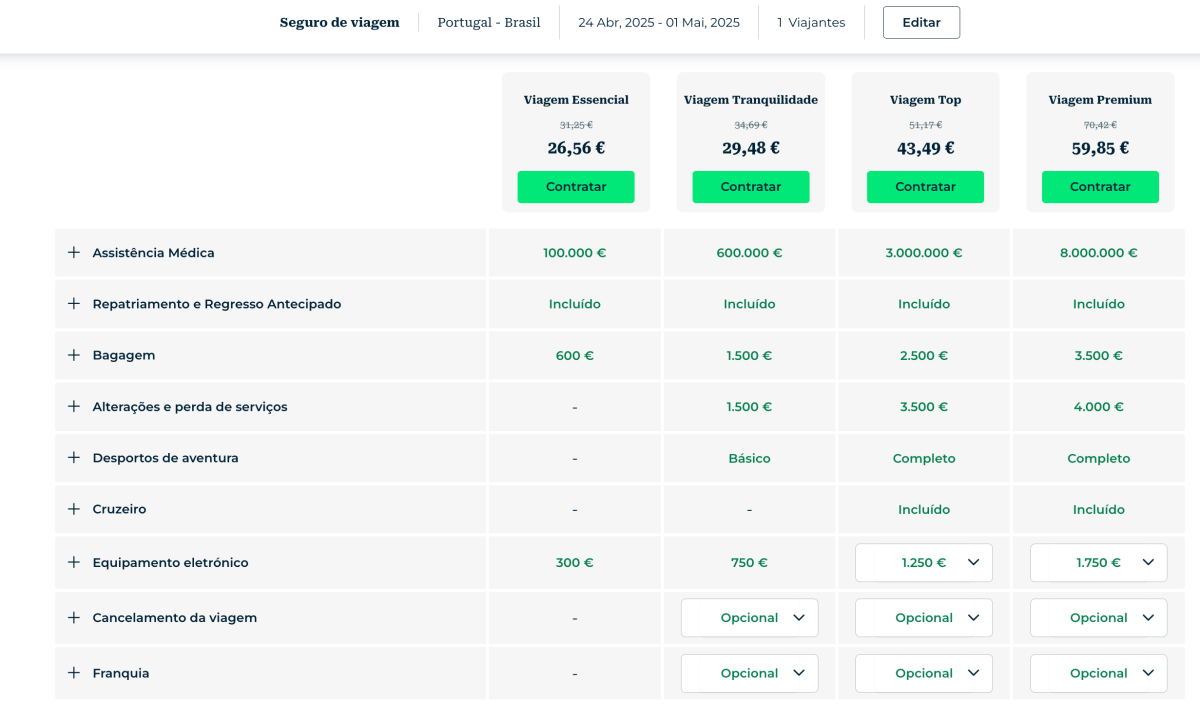Click the Viagem Top plan title
The image size is (1200, 718).
tap(925, 100)
